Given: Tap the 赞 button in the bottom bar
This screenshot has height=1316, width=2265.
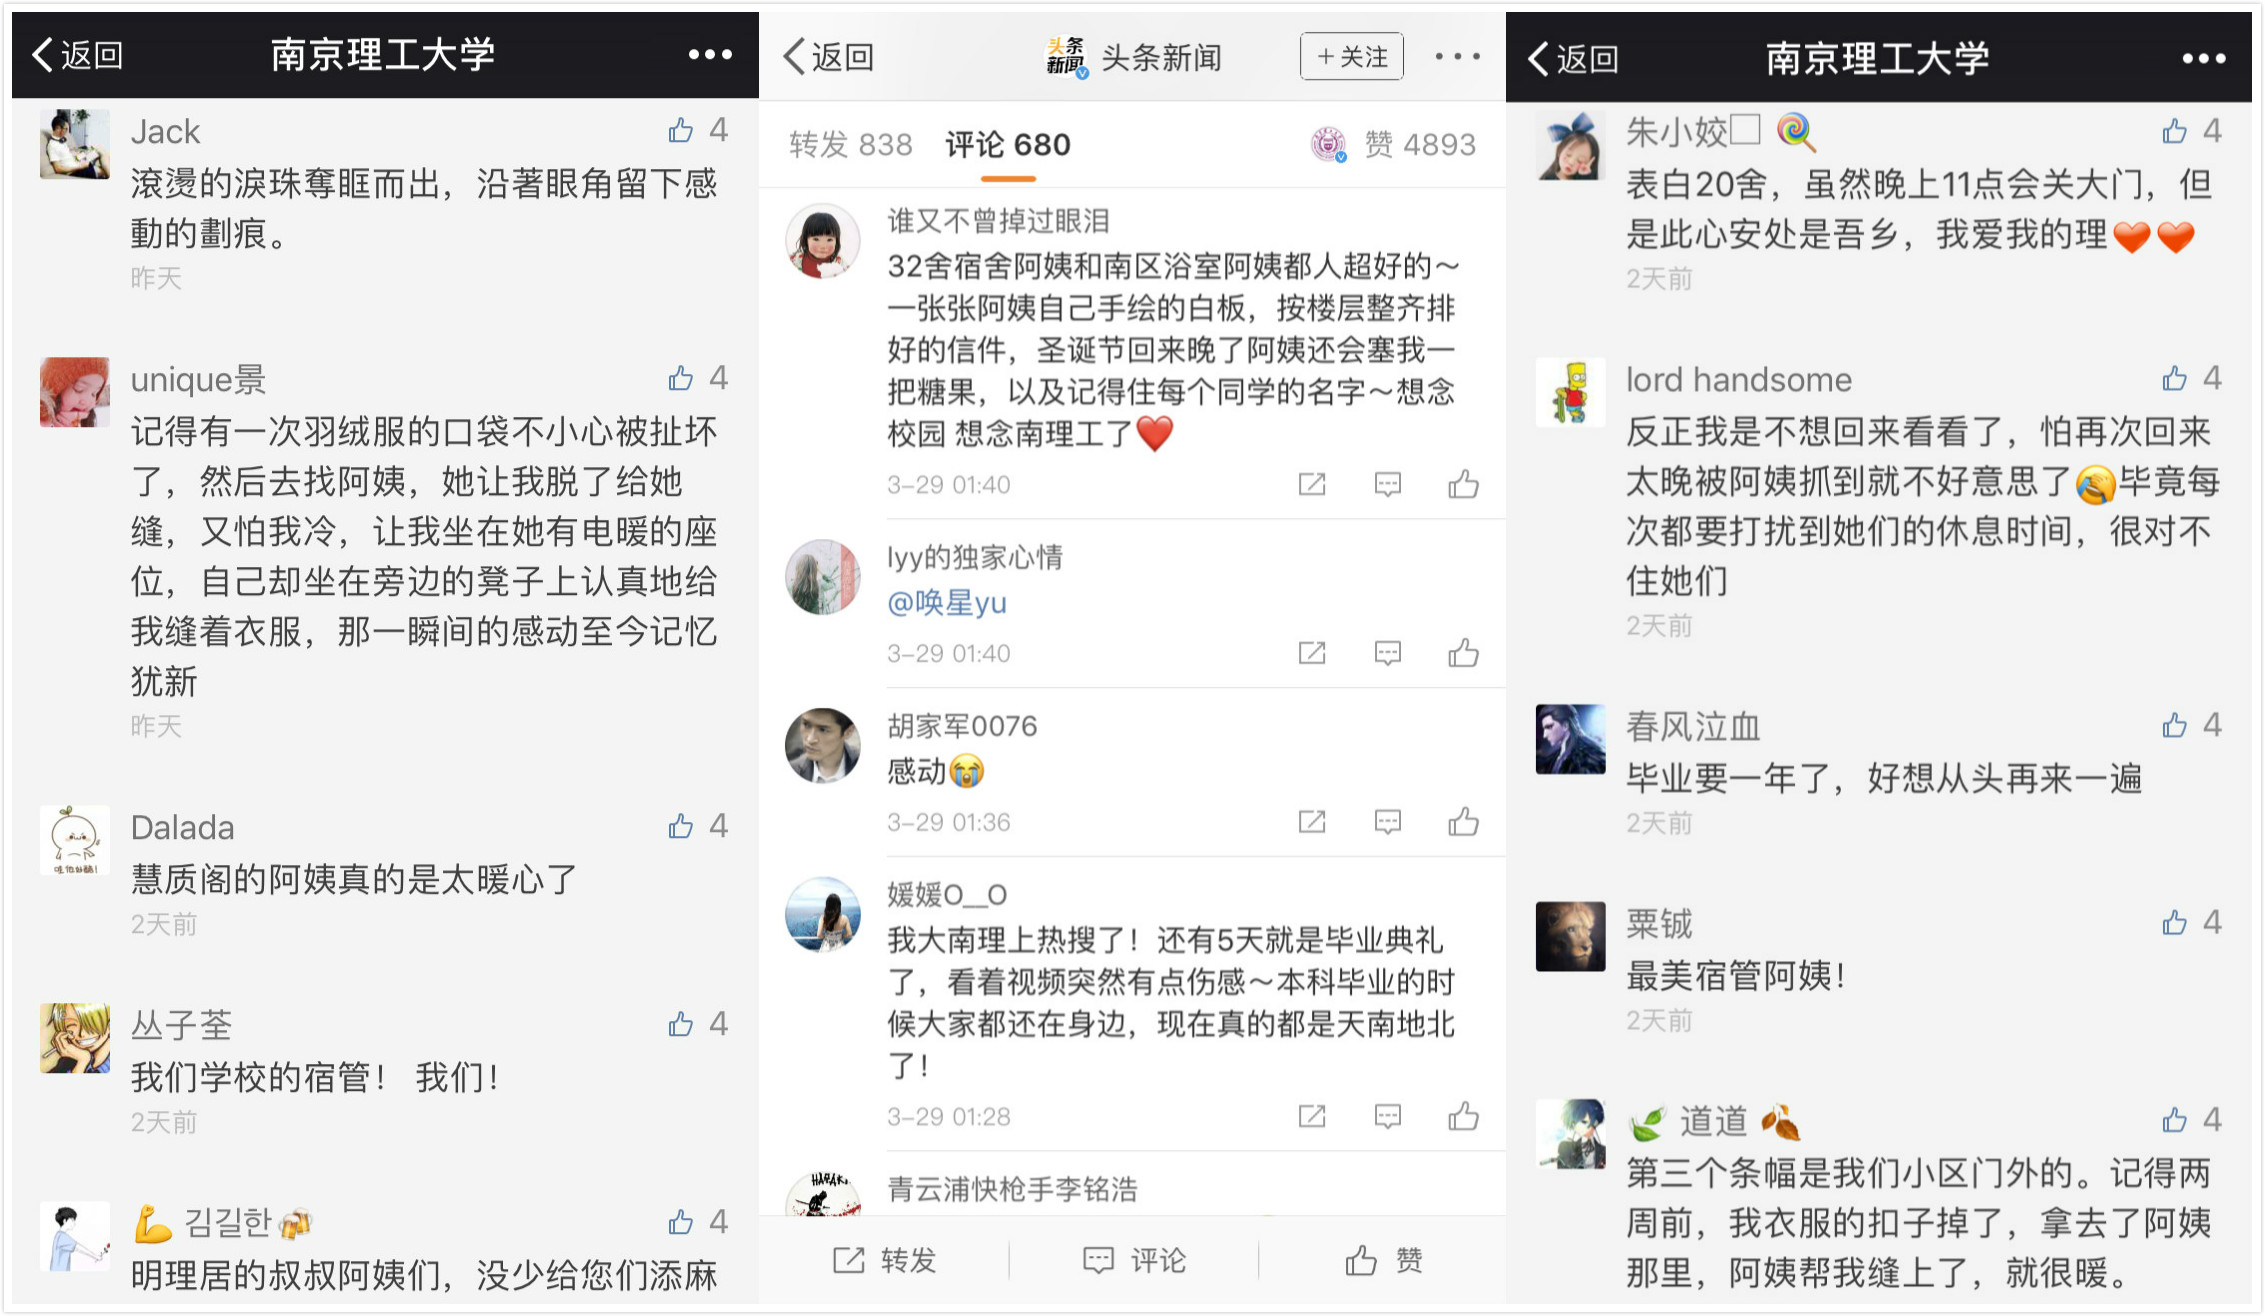Looking at the screenshot, I should pyautogui.click(x=1384, y=1260).
